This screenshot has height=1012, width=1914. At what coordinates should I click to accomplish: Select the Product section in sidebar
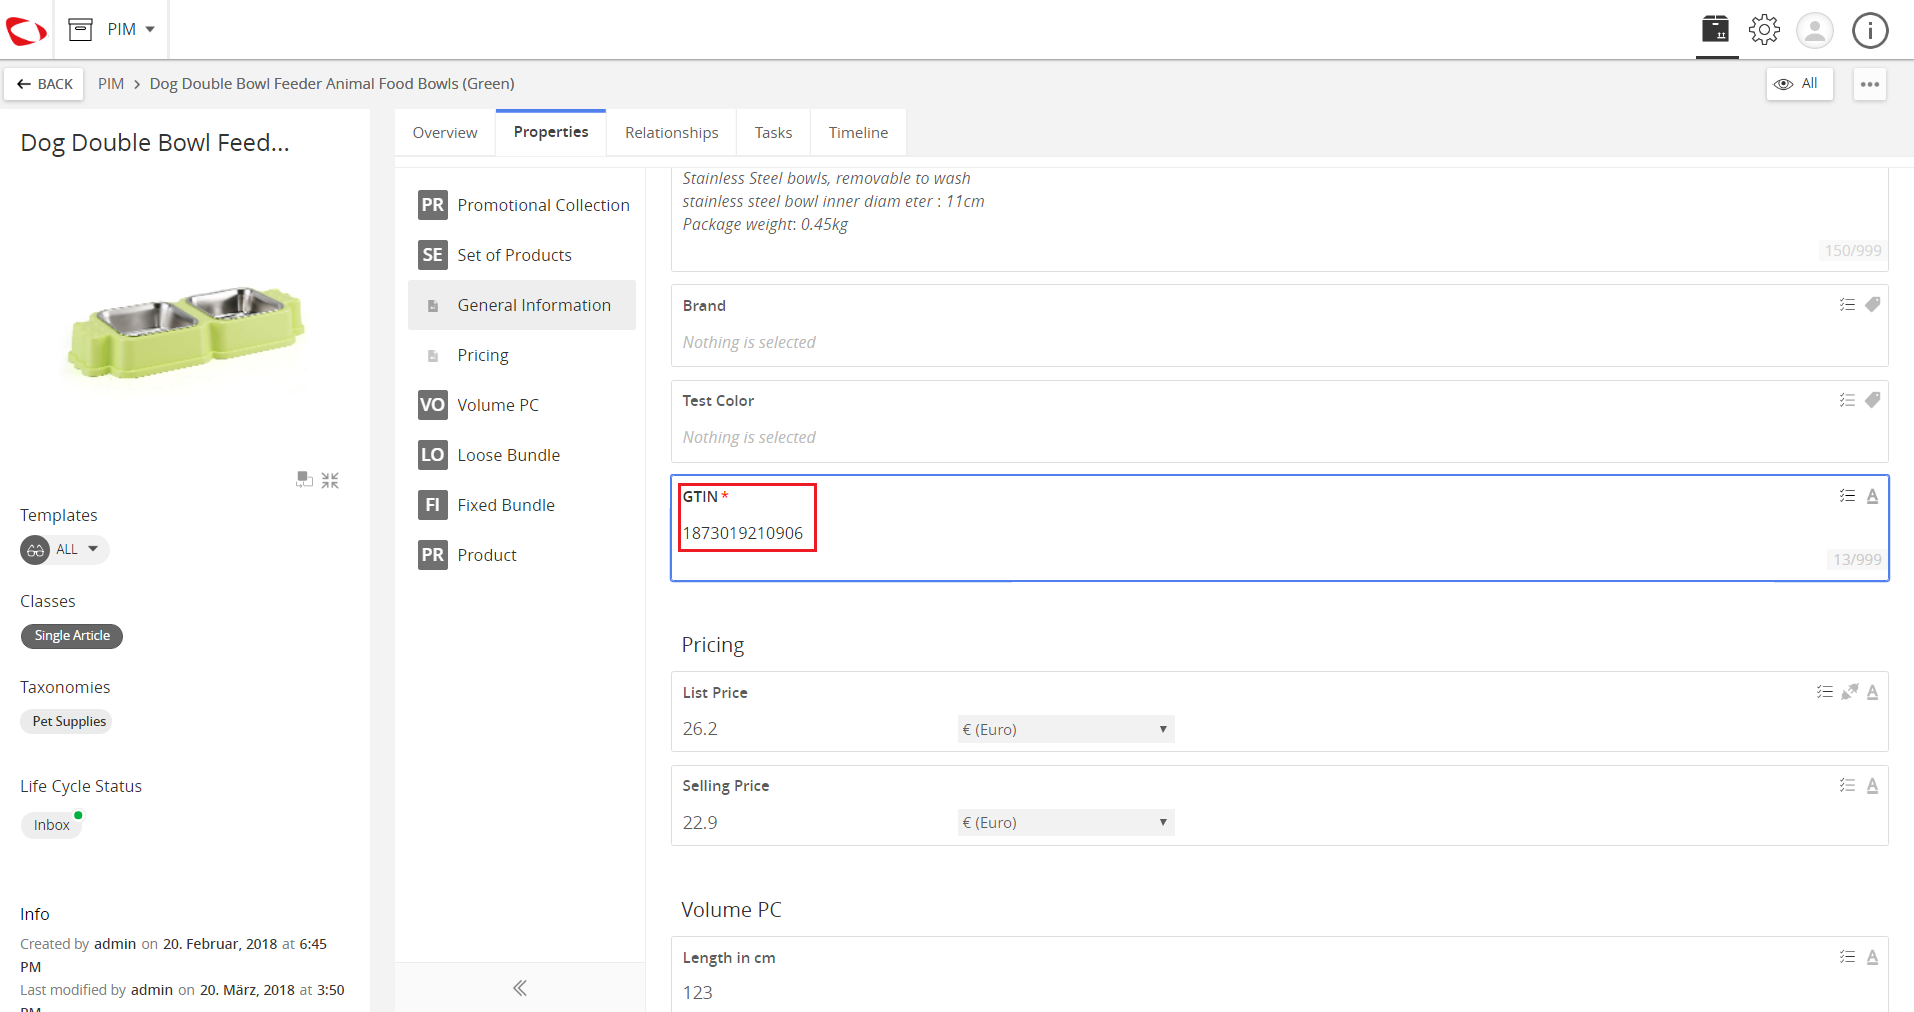[x=522, y=555]
